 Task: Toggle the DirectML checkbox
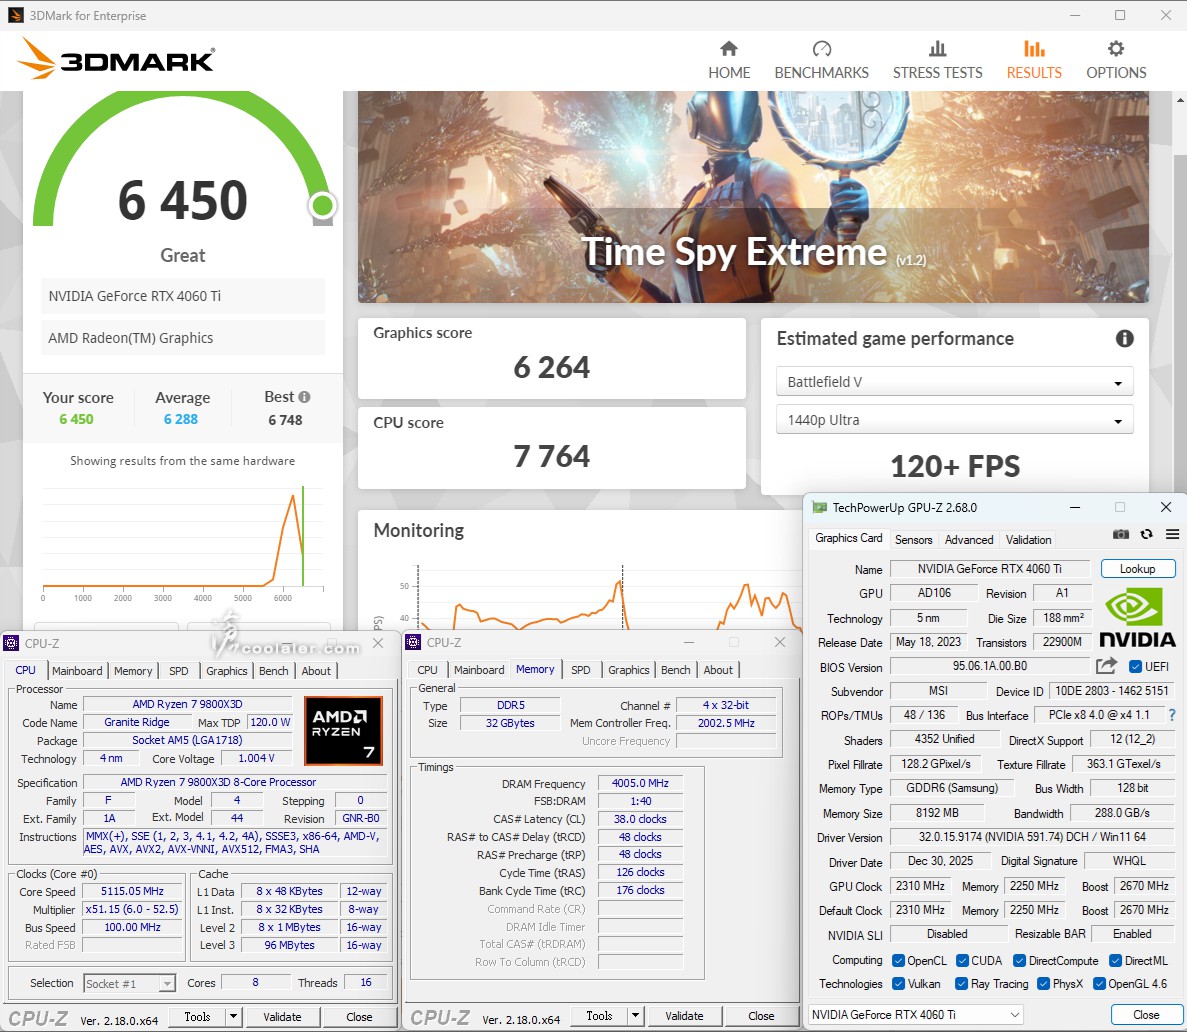pyautogui.click(x=1115, y=961)
